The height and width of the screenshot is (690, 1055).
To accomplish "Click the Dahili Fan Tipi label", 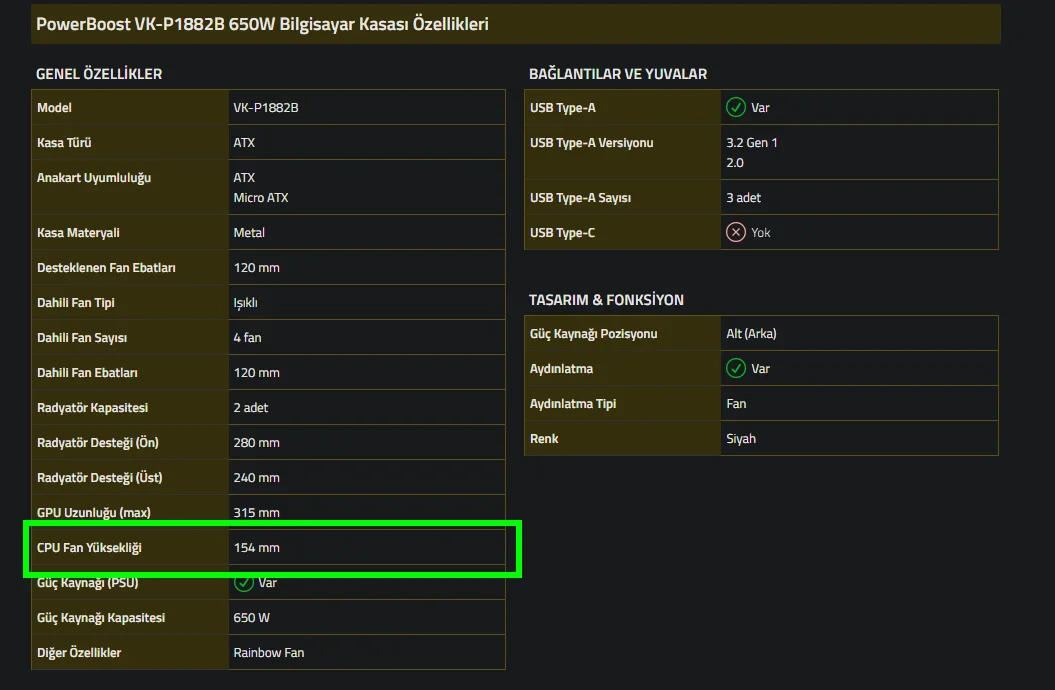I will pos(75,303).
